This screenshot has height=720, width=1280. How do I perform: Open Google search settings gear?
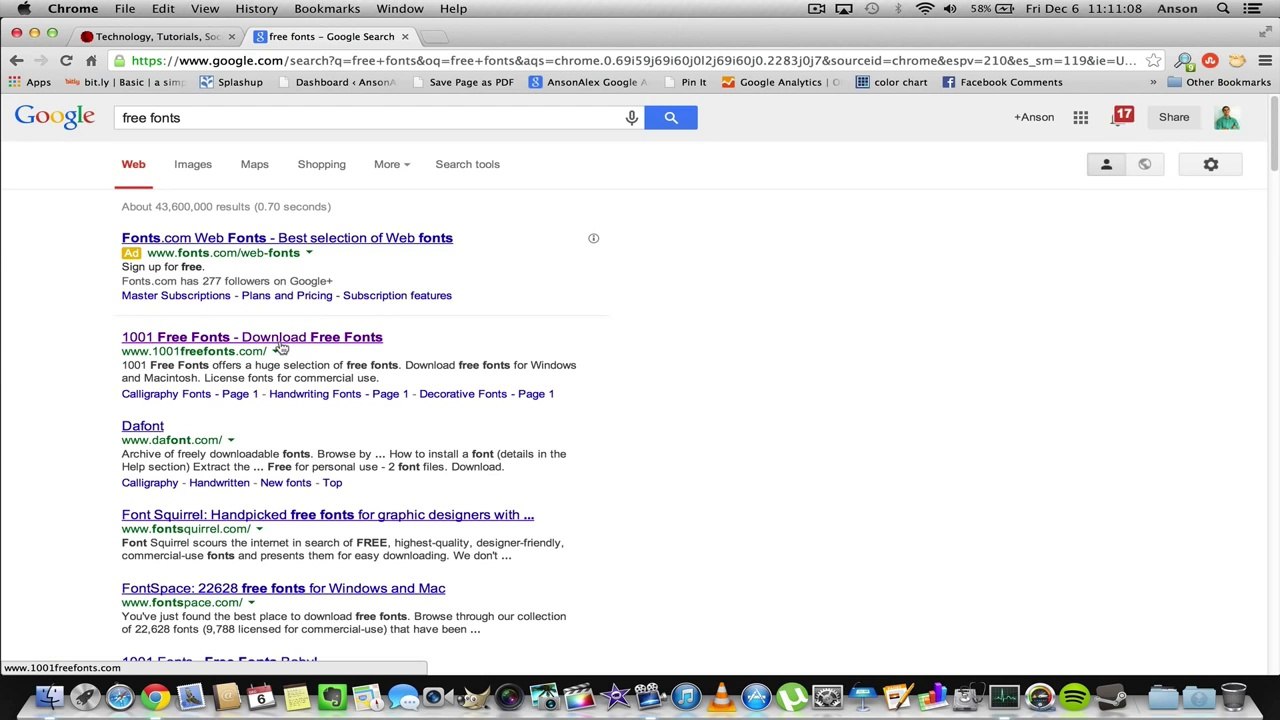pos(1211,164)
